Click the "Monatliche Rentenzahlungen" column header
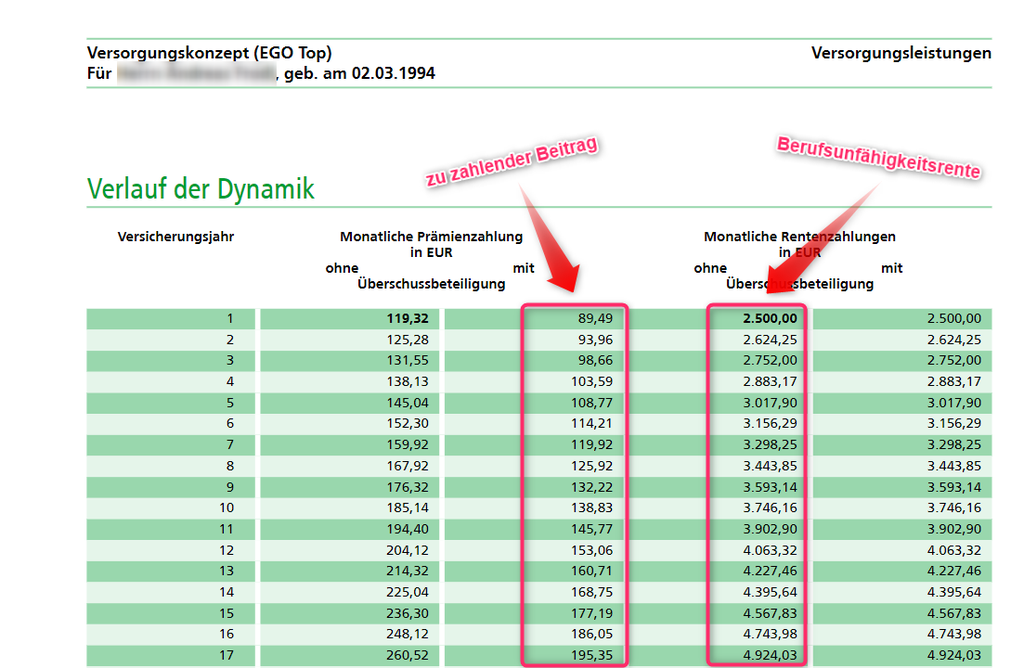Image resolution: width=1024 pixels, height=668 pixels. point(799,237)
